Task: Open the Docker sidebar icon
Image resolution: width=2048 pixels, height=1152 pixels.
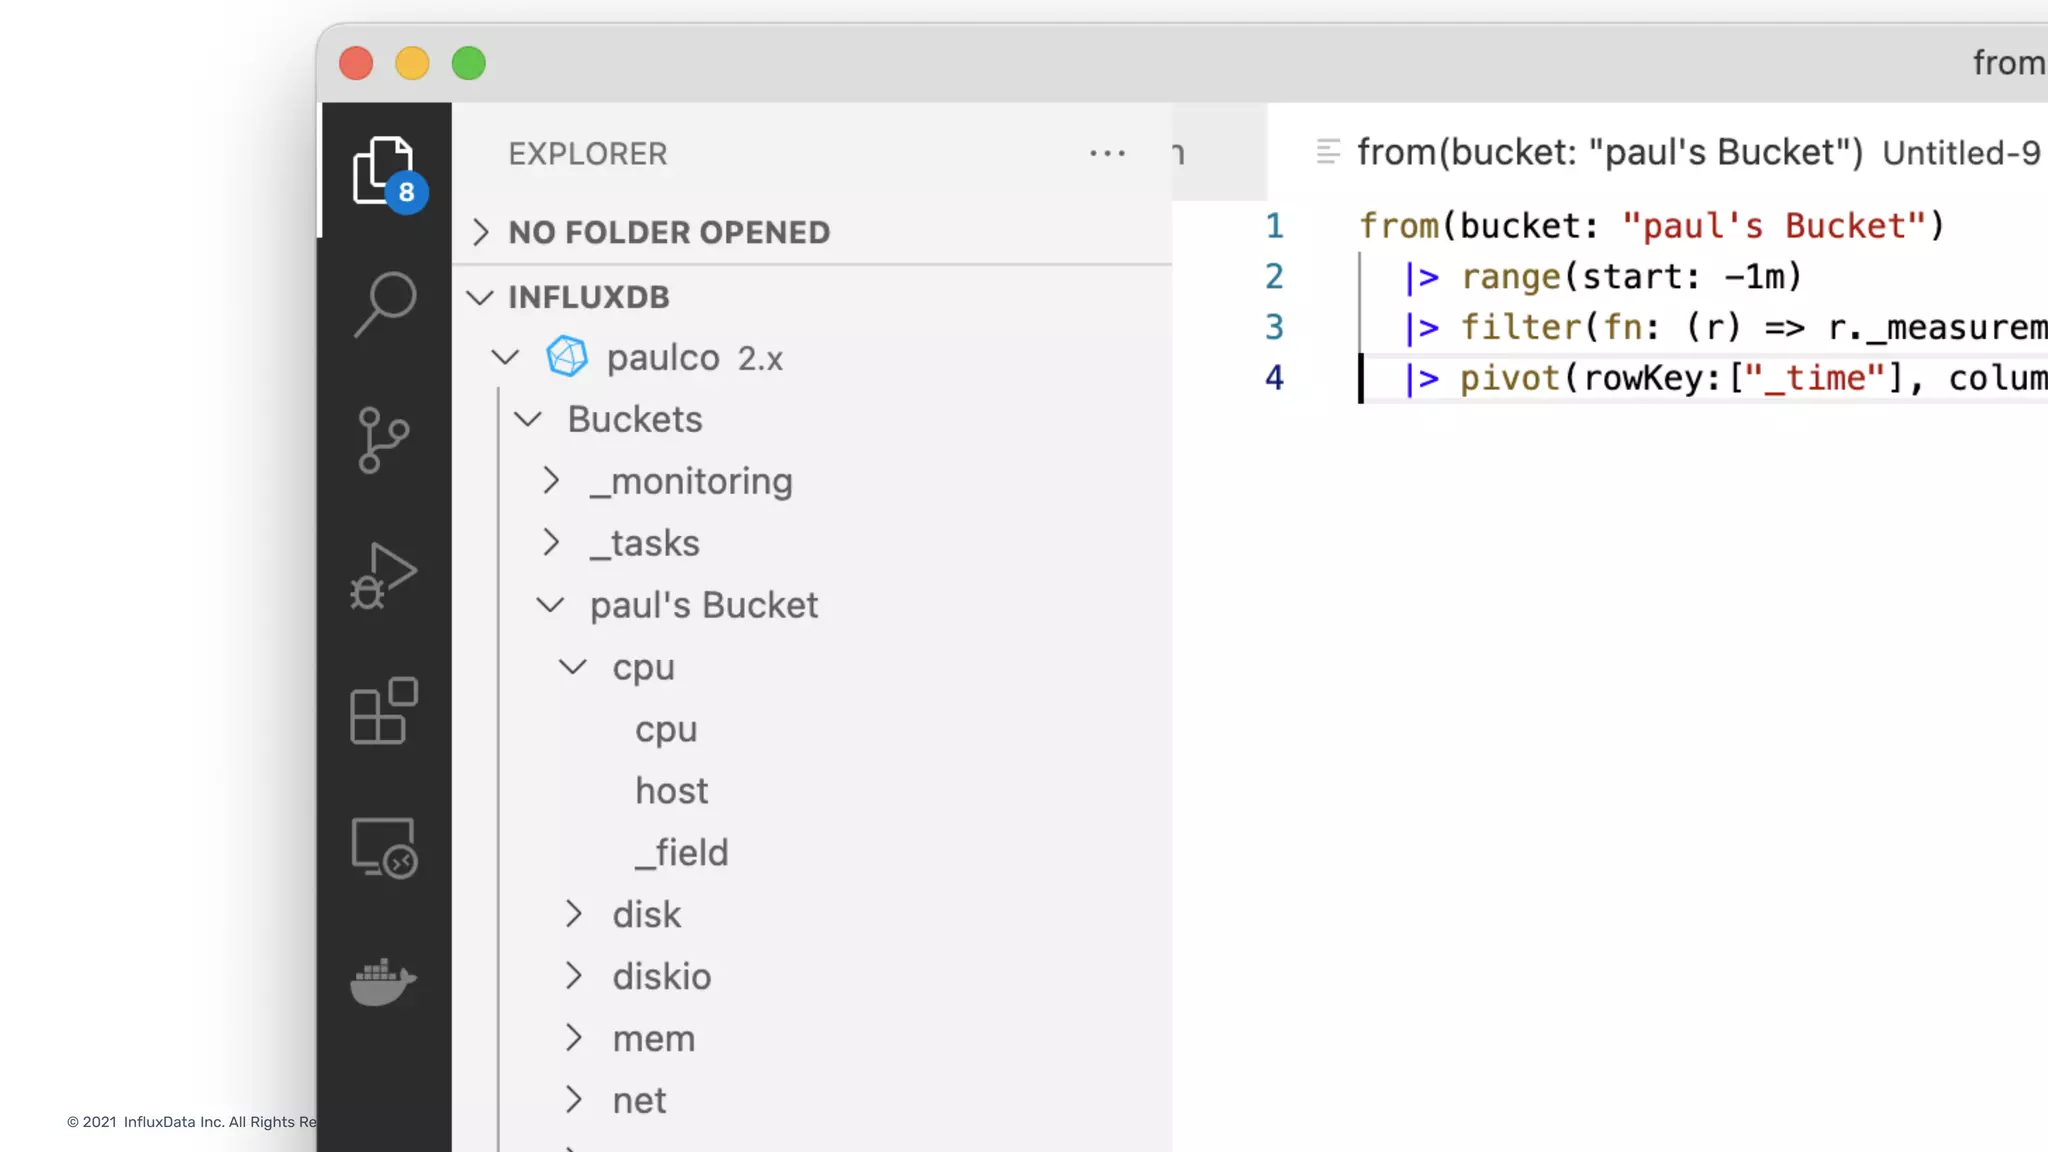Action: tap(384, 982)
